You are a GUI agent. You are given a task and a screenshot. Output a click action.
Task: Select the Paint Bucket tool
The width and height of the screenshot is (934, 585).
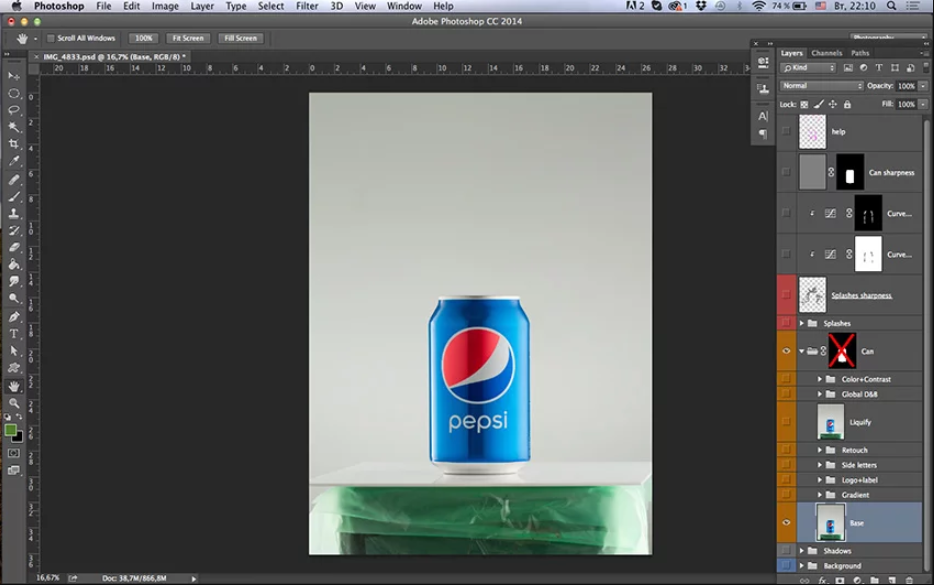[x=14, y=265]
